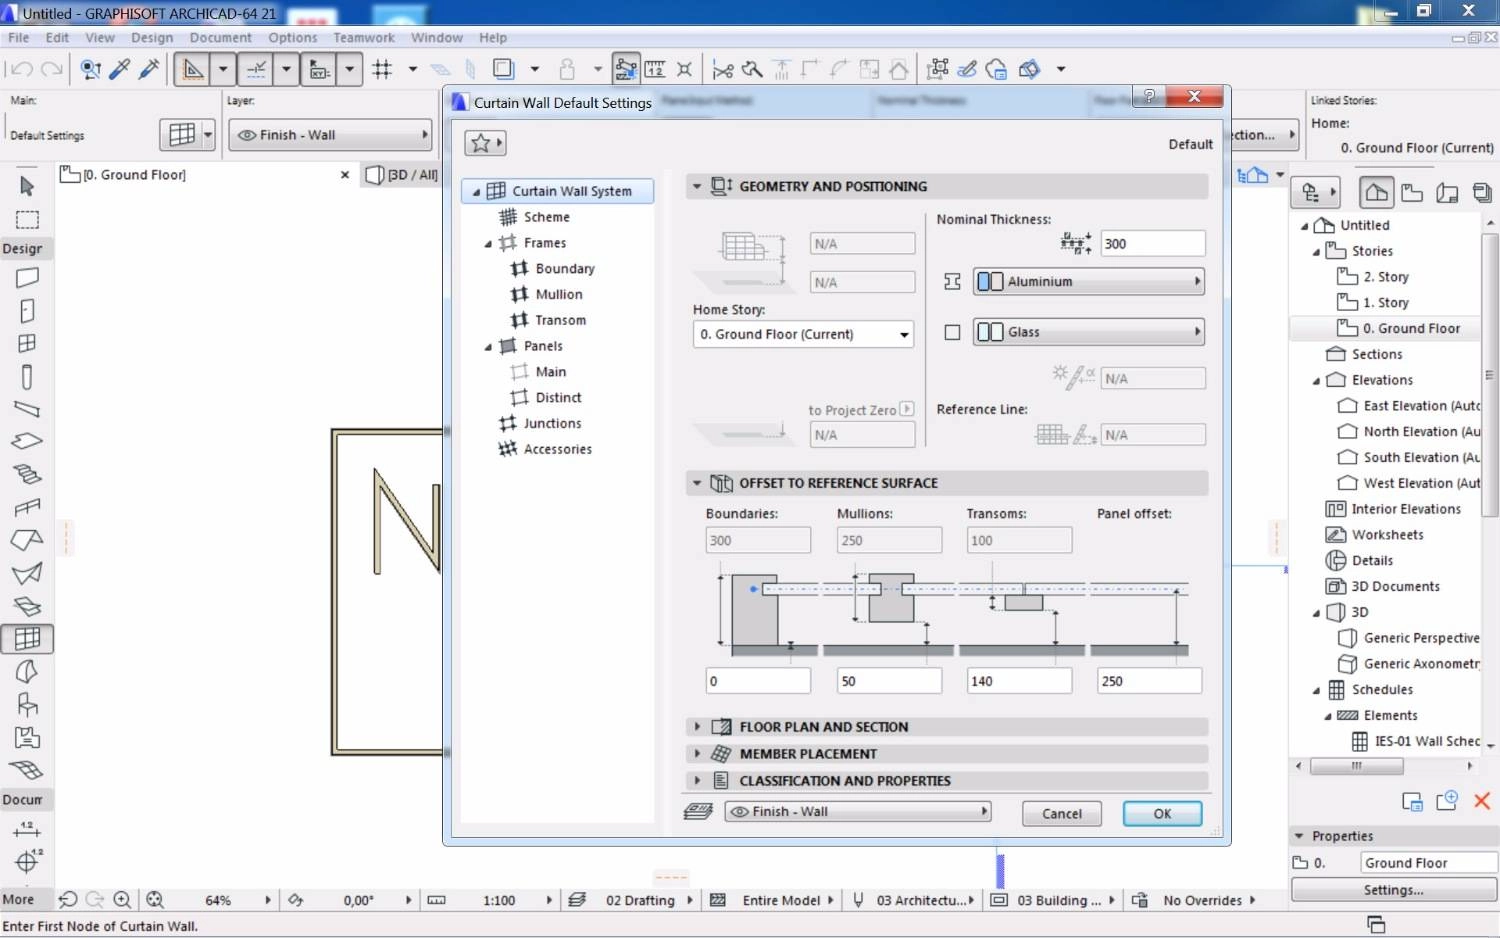Toggle the Aluminium building material link icon

click(x=952, y=282)
